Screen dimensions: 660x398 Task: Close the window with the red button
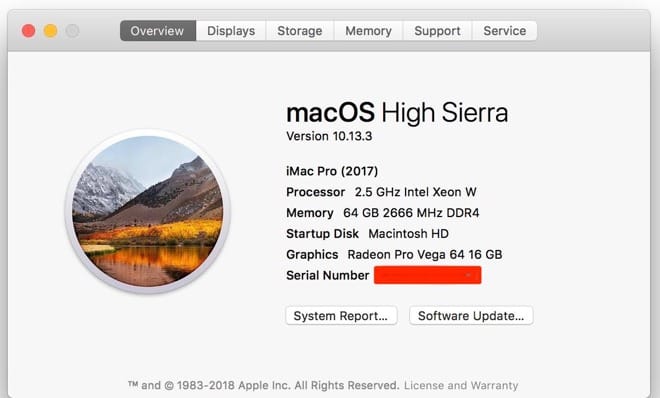[x=29, y=31]
